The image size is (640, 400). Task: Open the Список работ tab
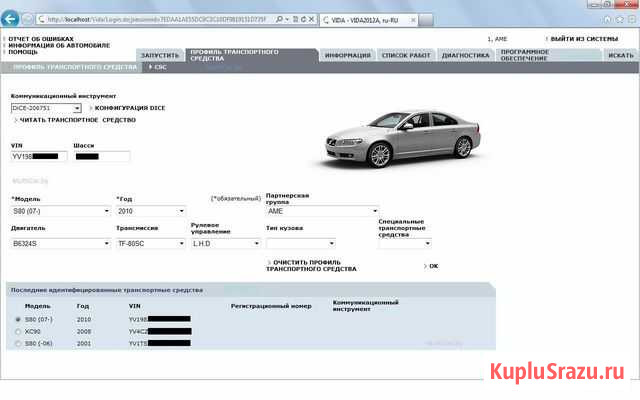pyautogui.click(x=406, y=56)
